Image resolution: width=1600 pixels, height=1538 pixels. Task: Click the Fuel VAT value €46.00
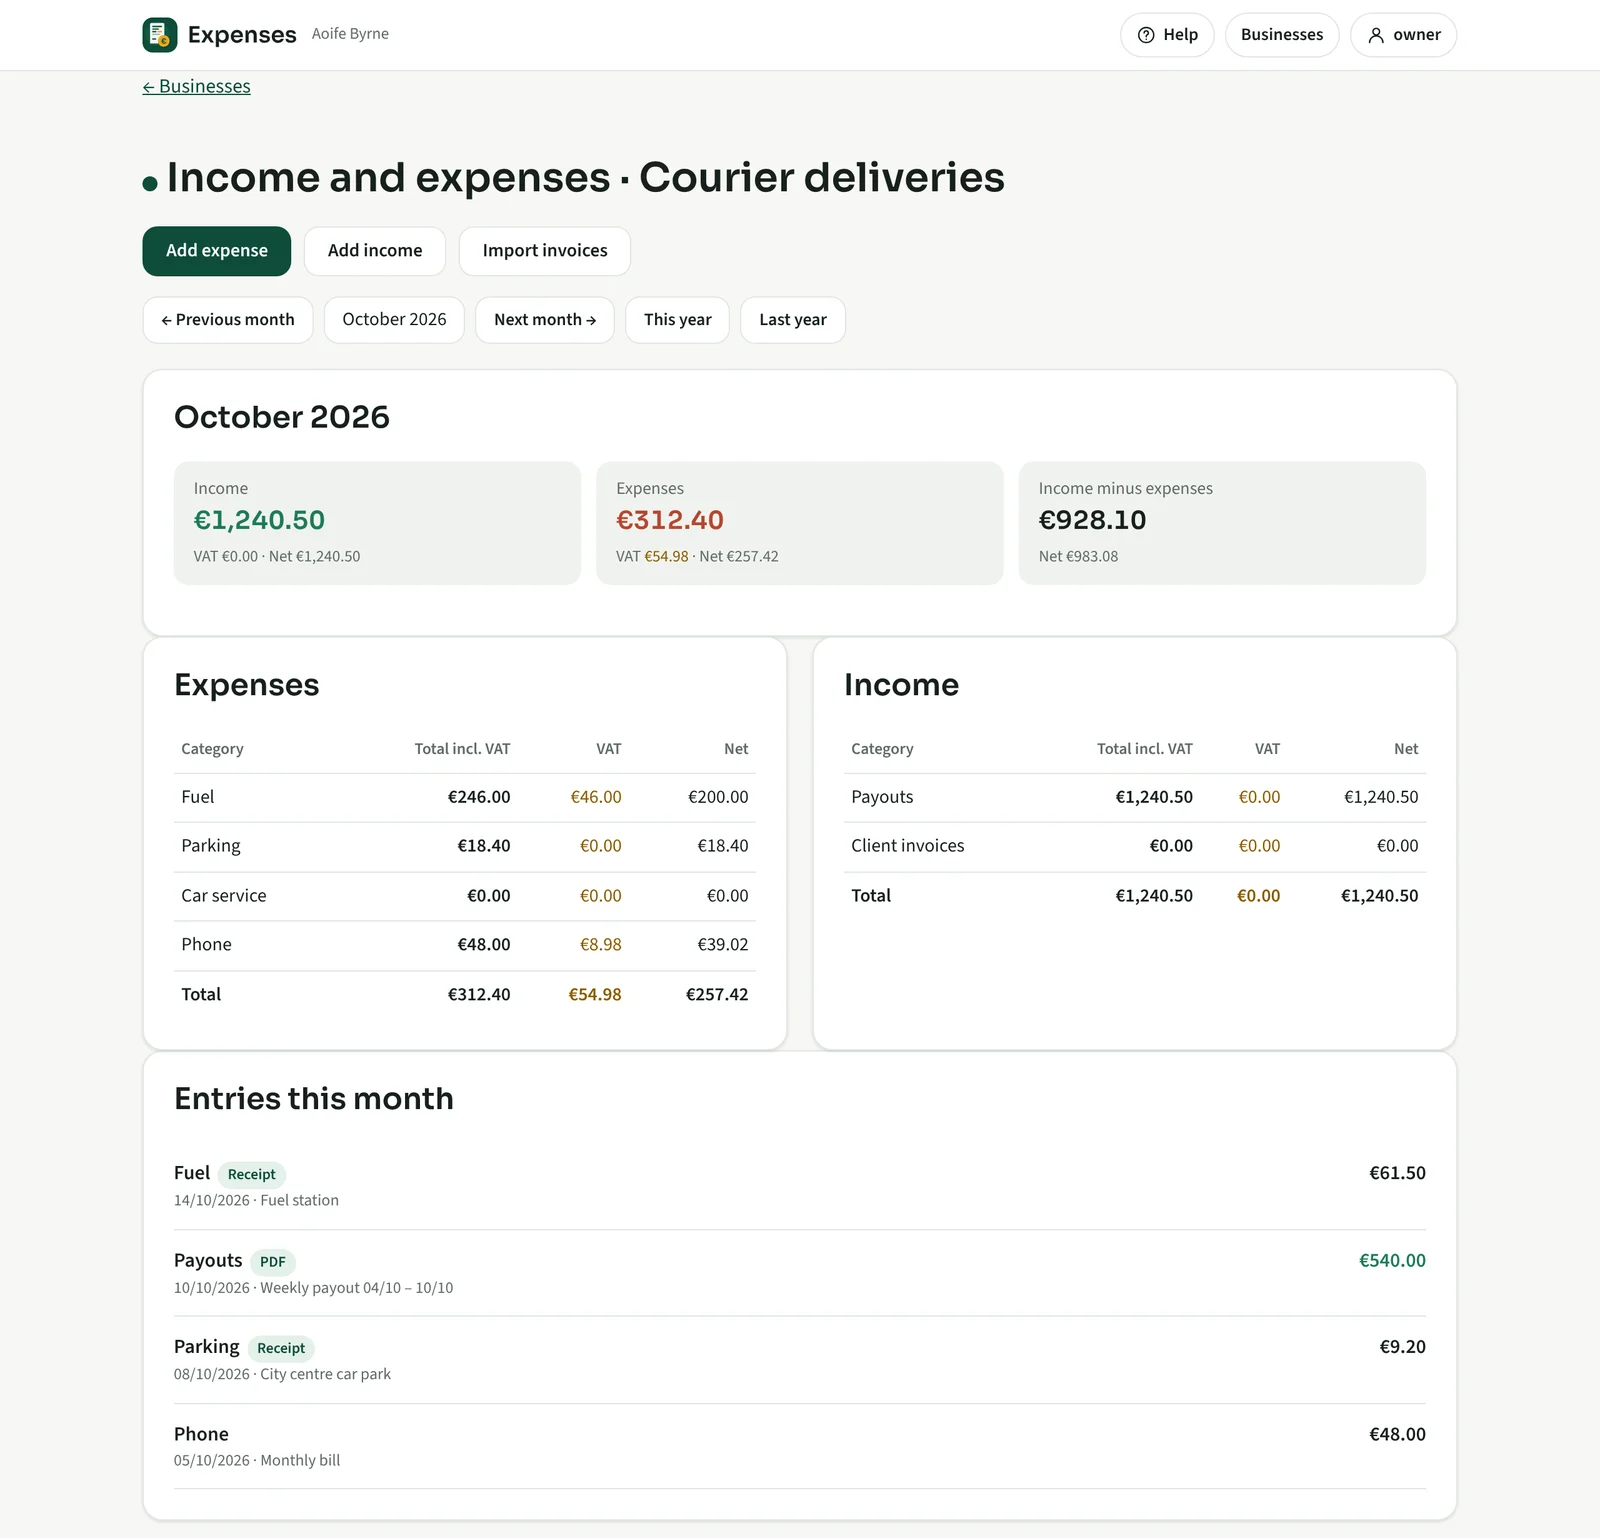pos(596,797)
